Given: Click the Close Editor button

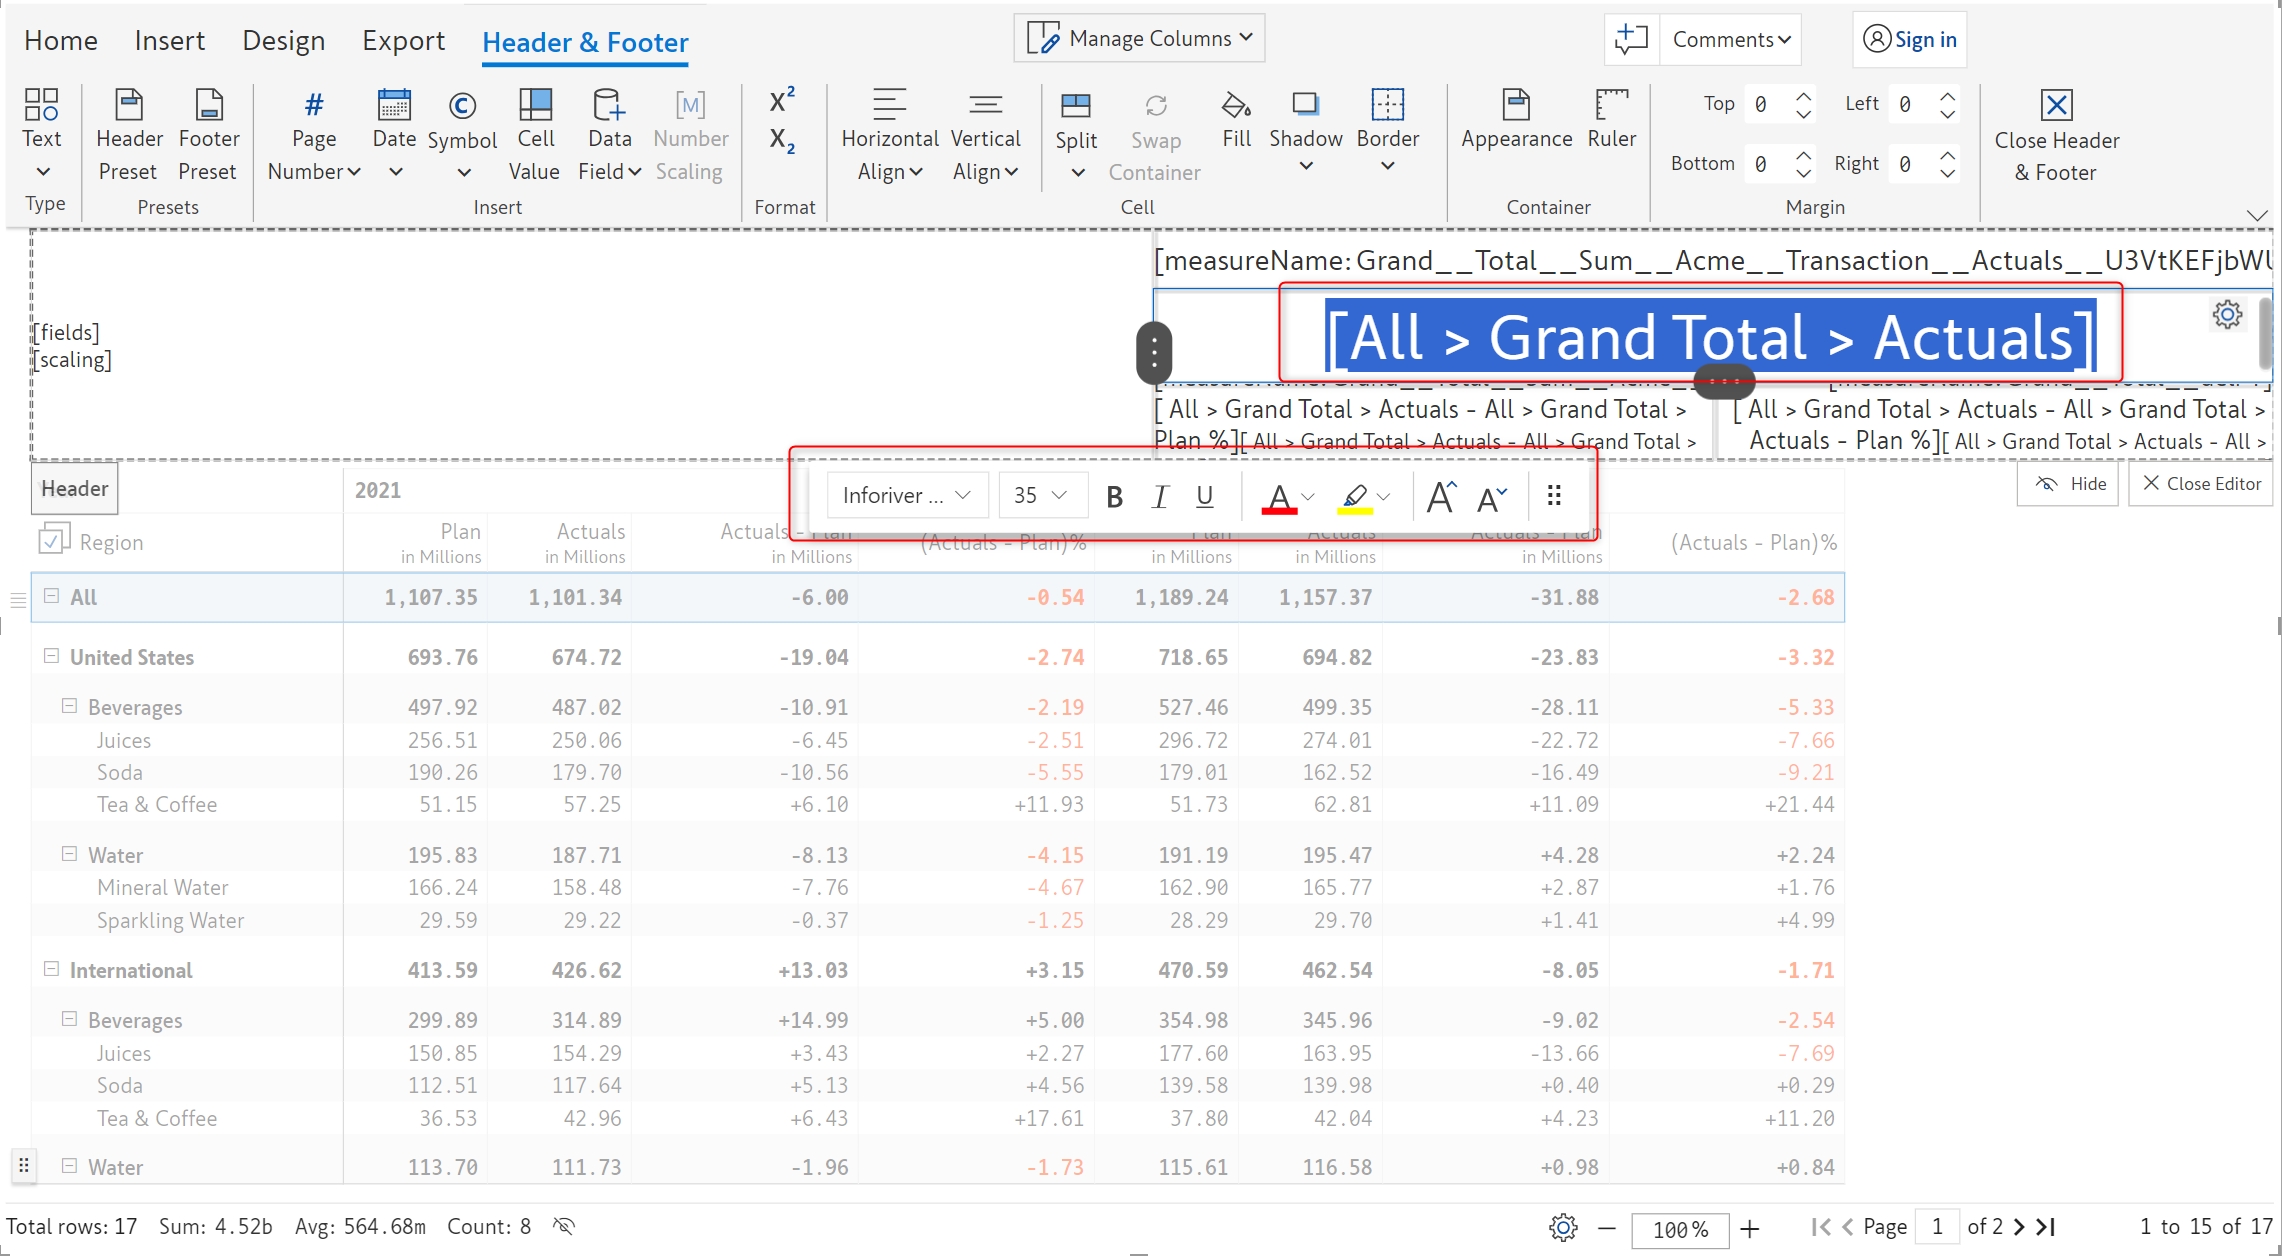Looking at the screenshot, I should (x=2201, y=484).
